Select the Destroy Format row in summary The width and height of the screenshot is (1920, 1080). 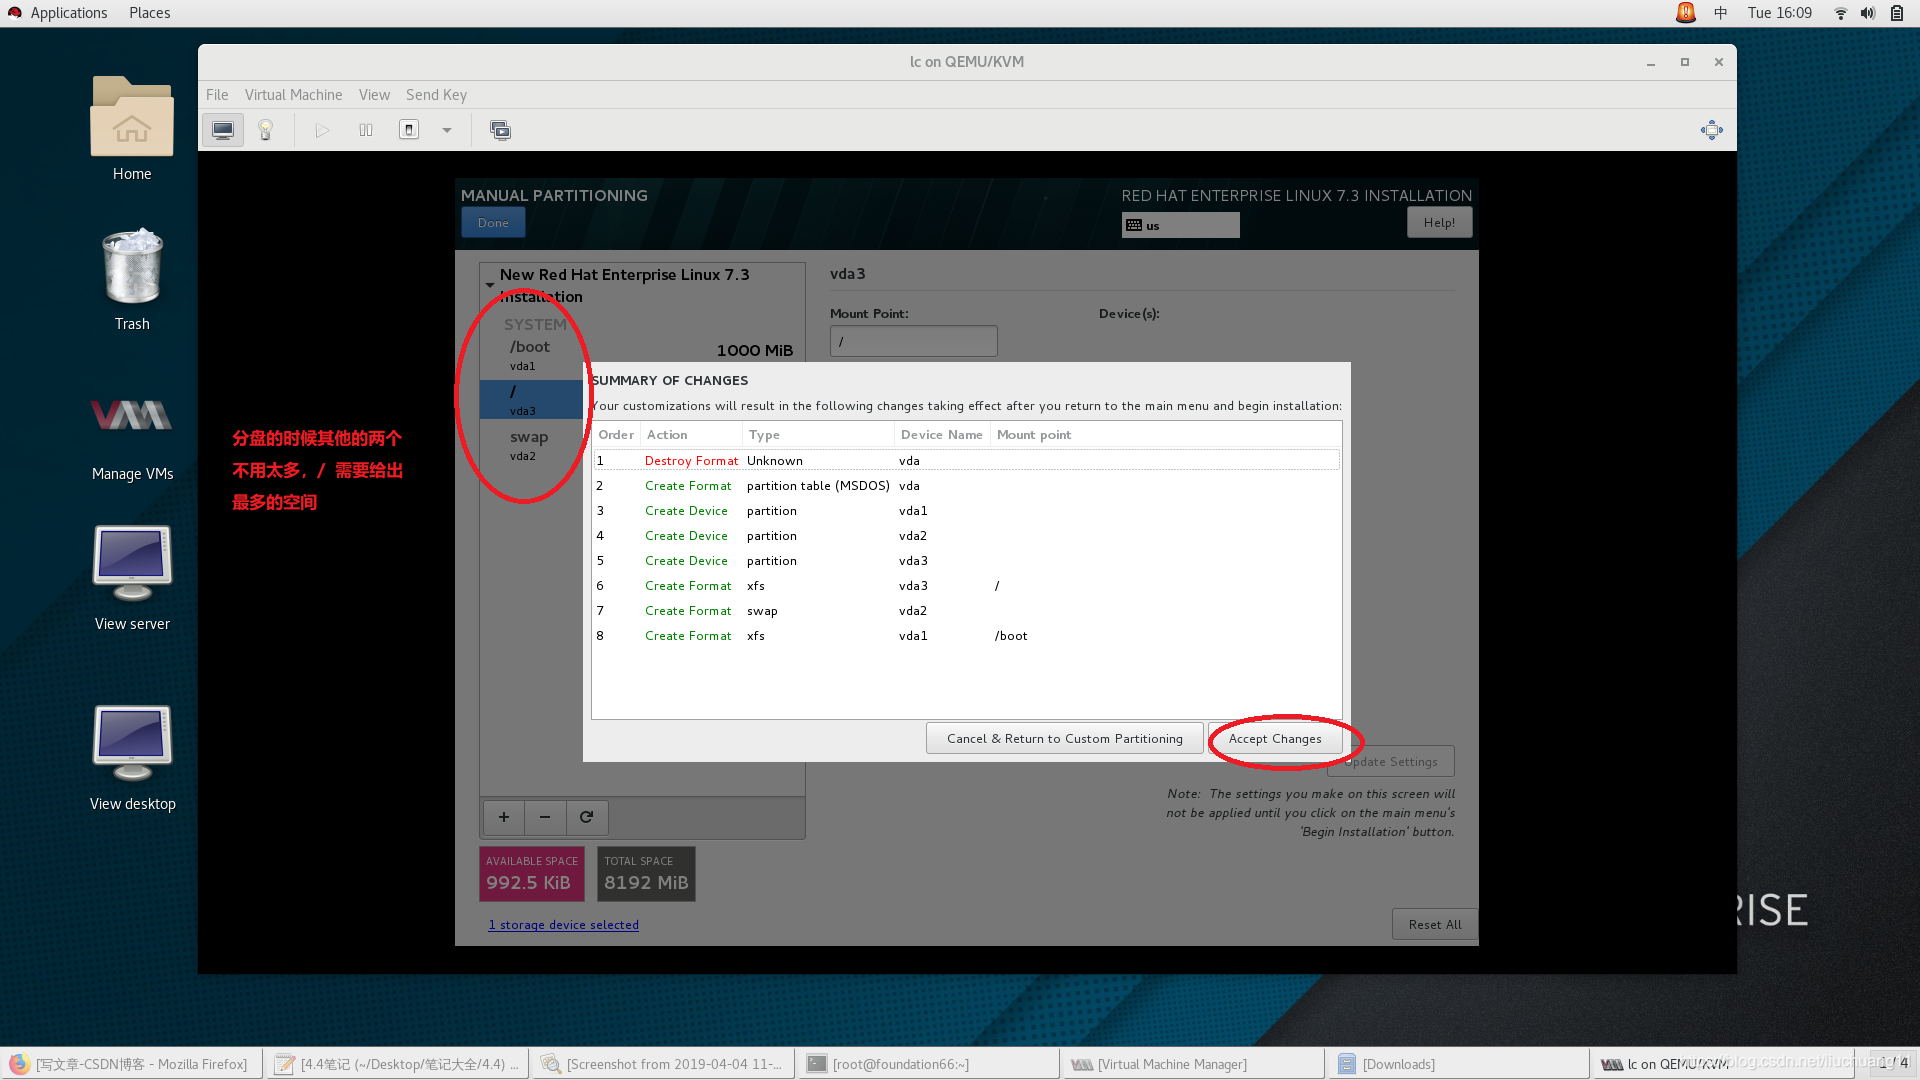(x=966, y=461)
